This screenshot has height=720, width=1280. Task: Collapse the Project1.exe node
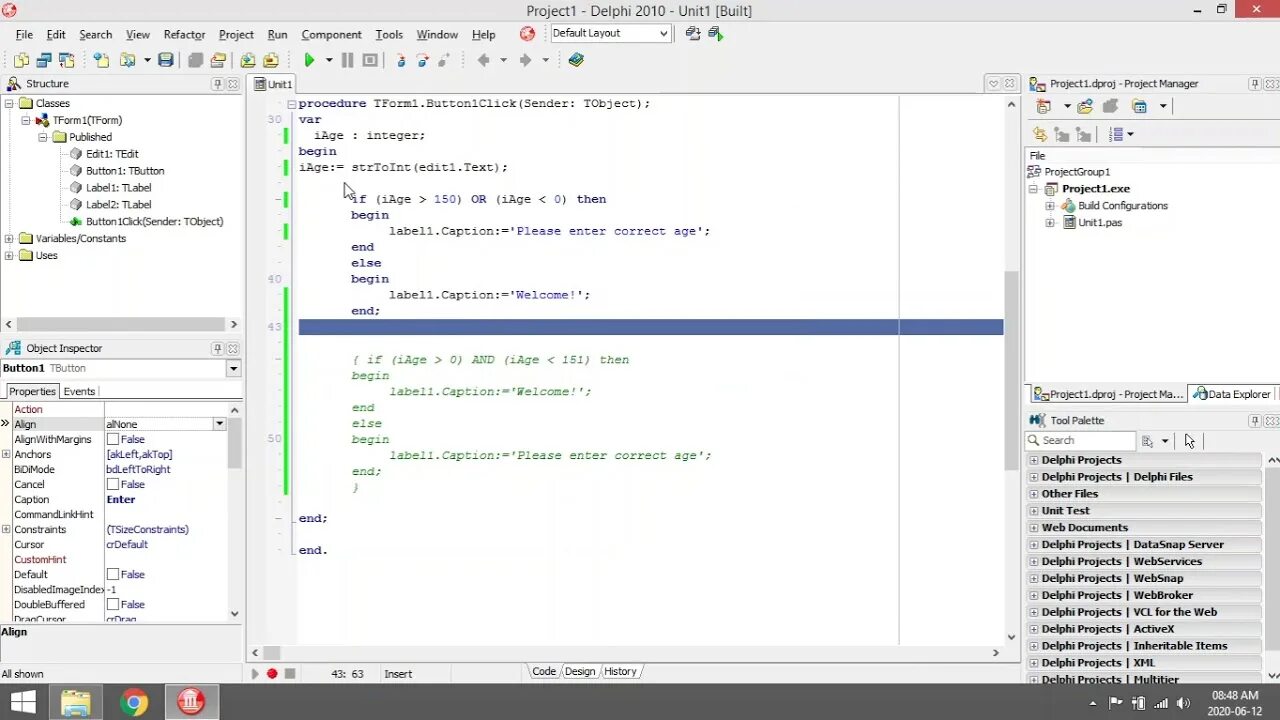tap(1034, 189)
